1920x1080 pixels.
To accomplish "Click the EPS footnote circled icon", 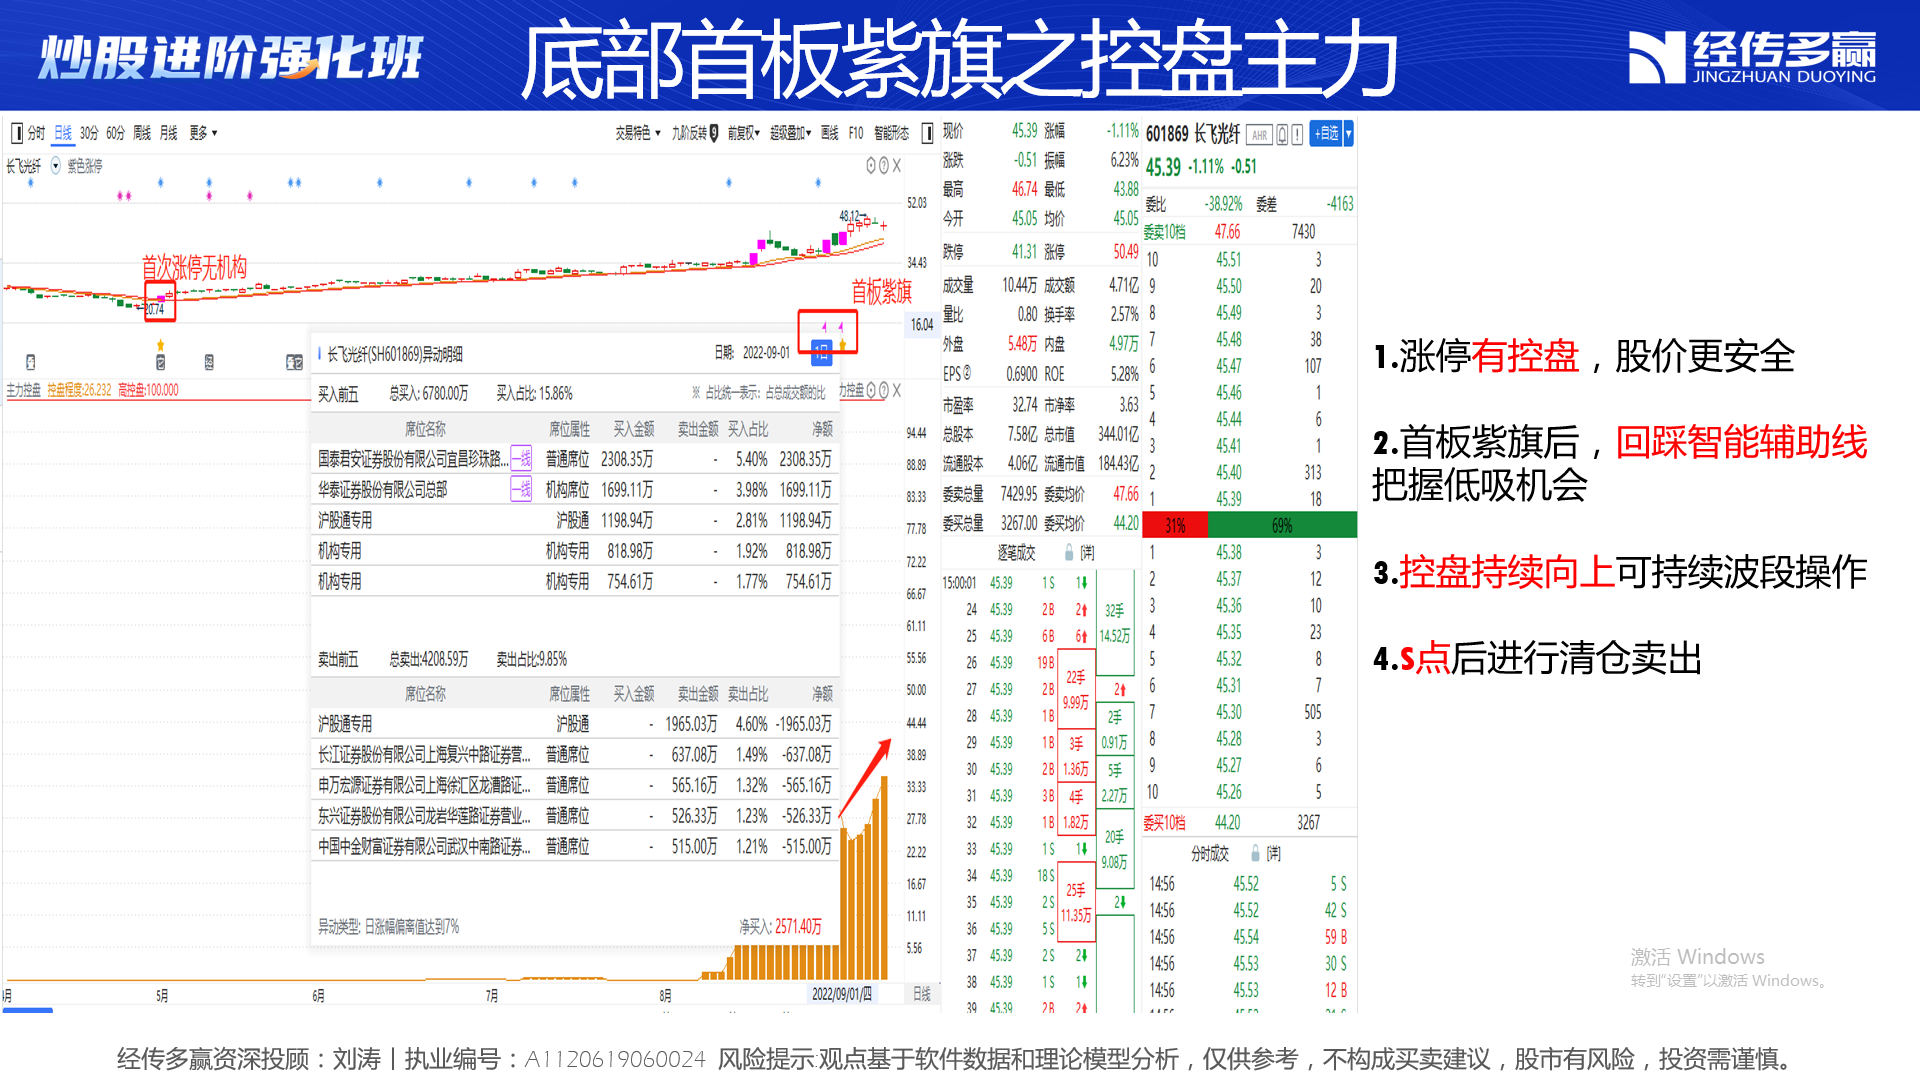I will coord(967,374).
